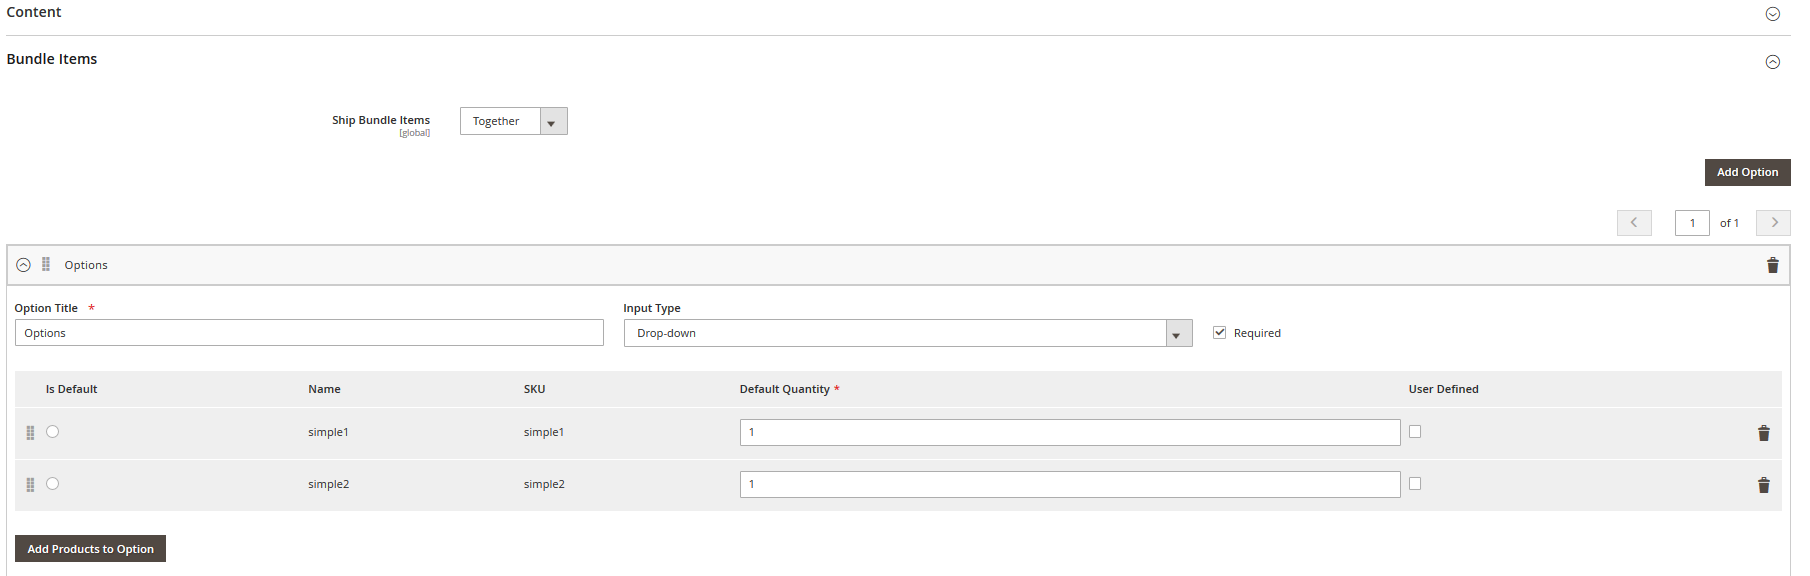Enable User Defined for simple1

click(1415, 431)
